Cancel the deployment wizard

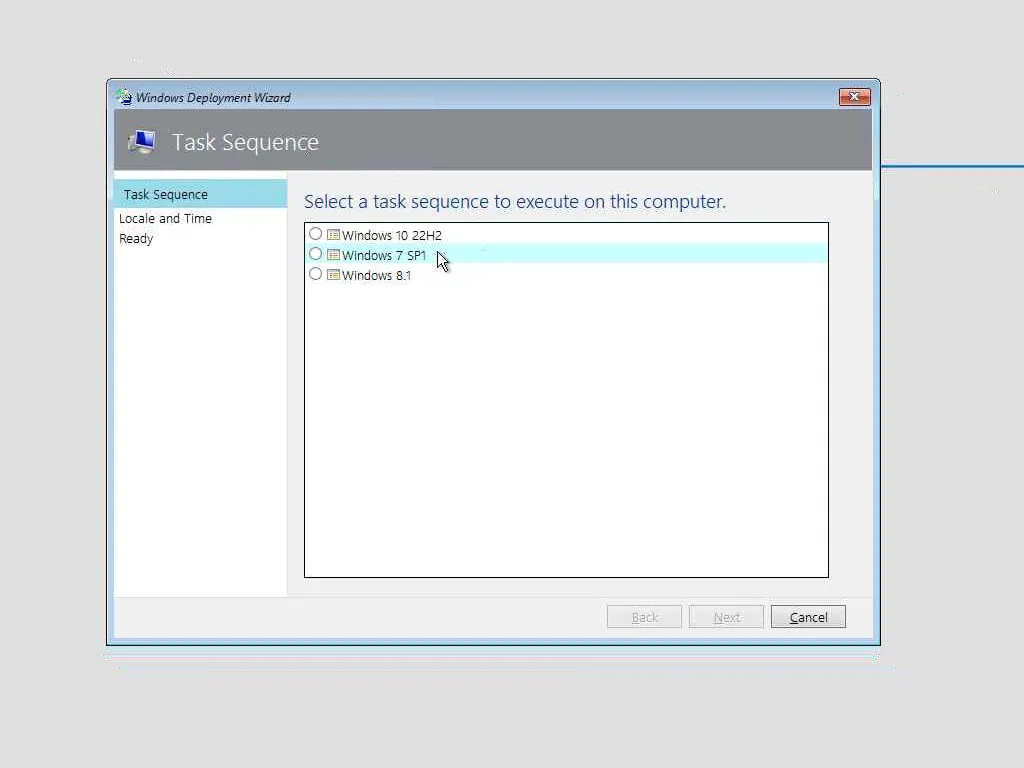click(808, 616)
